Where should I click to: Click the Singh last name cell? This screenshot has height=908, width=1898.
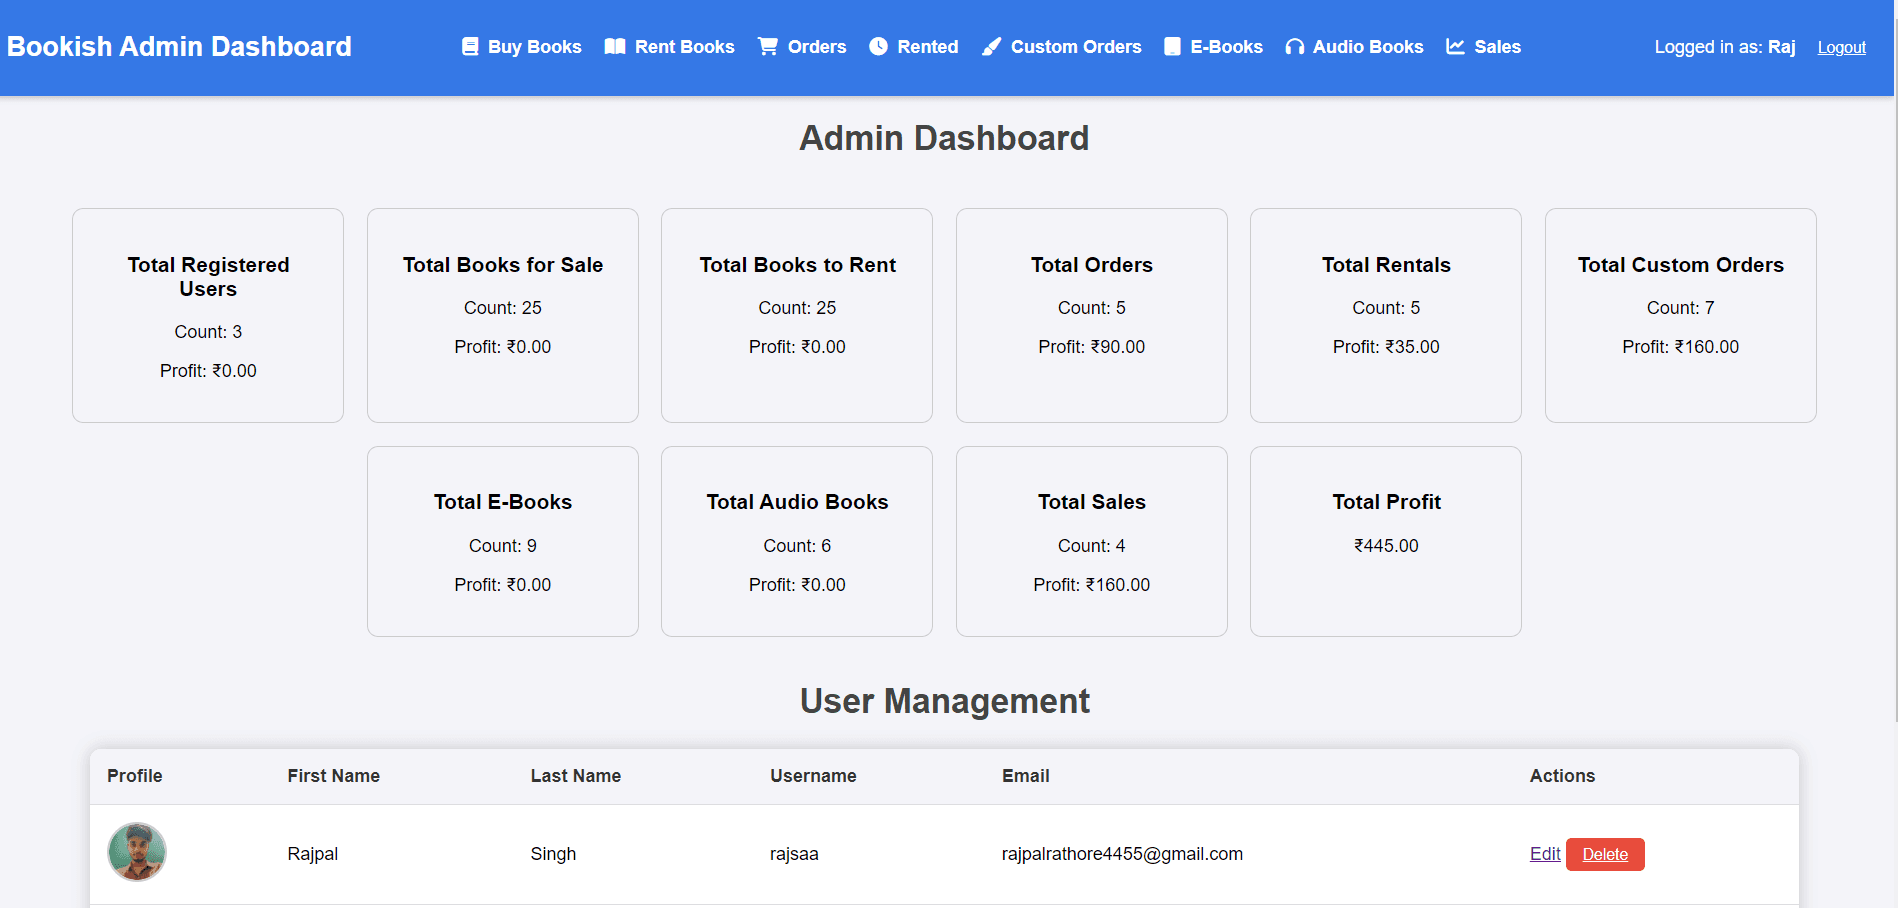click(x=553, y=854)
